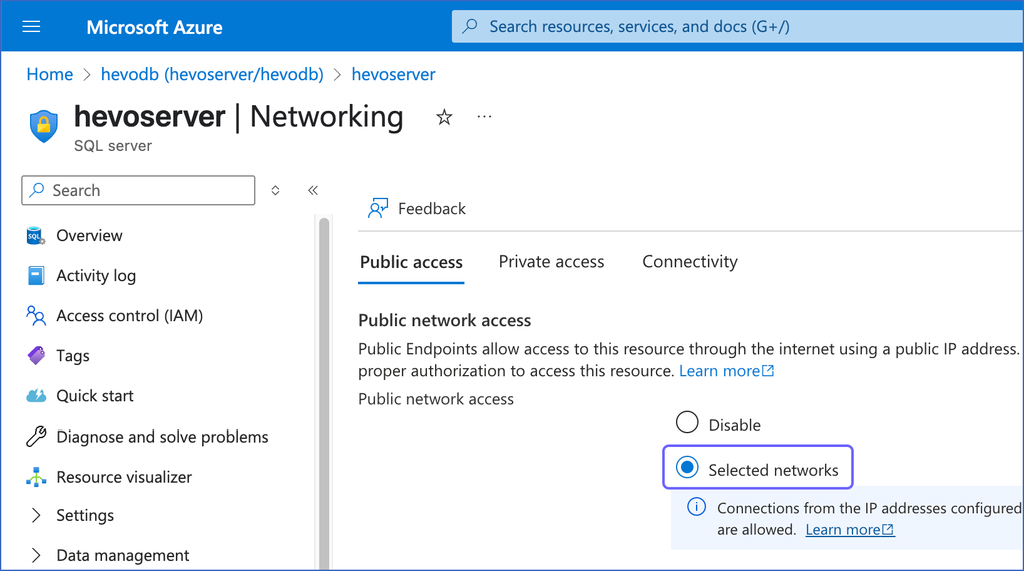Click the info icon in connections notice
Image resolution: width=1024 pixels, height=571 pixels.
[696, 507]
